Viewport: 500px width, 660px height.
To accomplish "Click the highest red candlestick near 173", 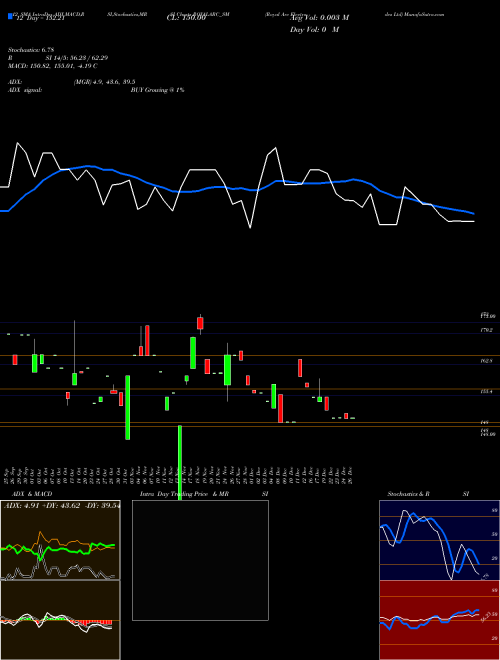I will point(200,323).
